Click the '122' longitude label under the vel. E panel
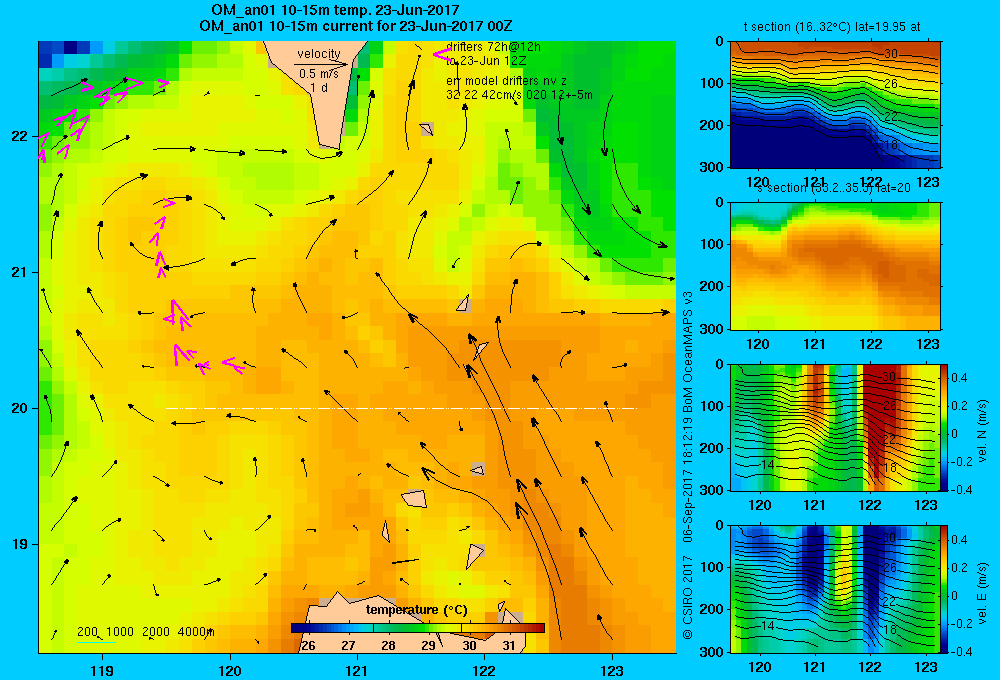1000x680 pixels. 870,667
